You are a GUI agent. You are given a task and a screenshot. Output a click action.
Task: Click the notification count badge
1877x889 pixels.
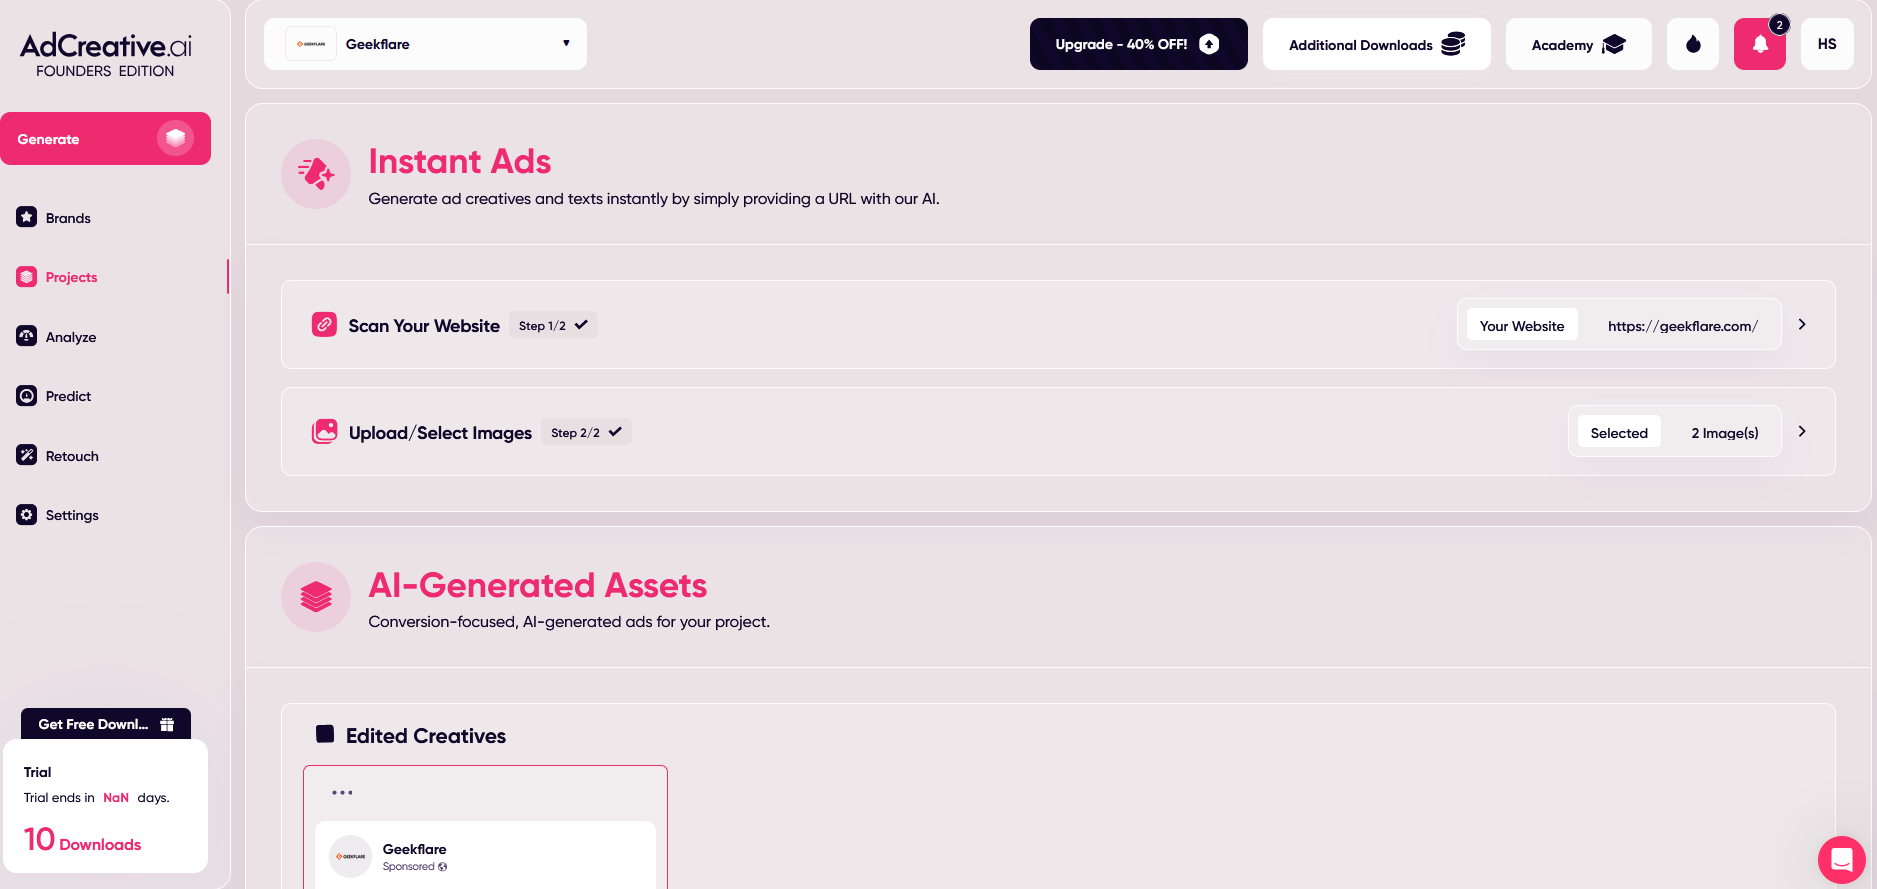[1779, 25]
